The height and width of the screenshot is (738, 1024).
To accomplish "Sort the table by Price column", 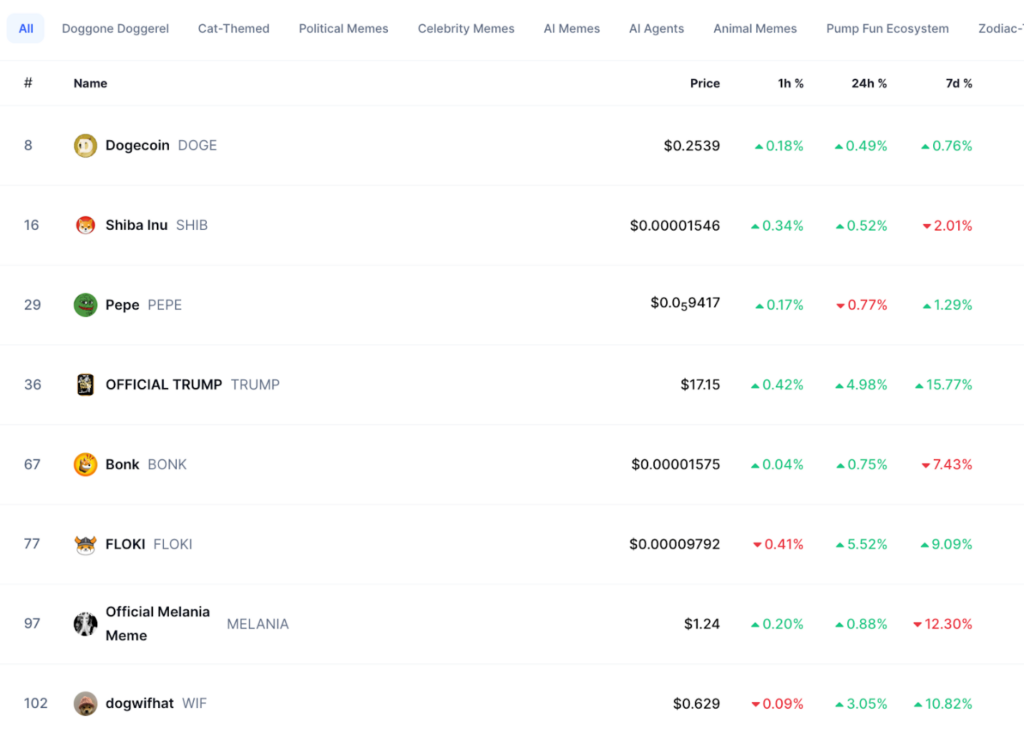I will point(704,84).
